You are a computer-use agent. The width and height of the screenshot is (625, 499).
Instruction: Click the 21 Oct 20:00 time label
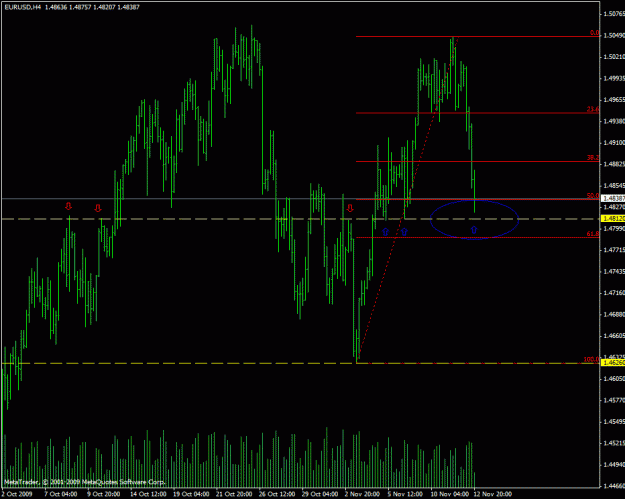pyautogui.click(x=234, y=494)
